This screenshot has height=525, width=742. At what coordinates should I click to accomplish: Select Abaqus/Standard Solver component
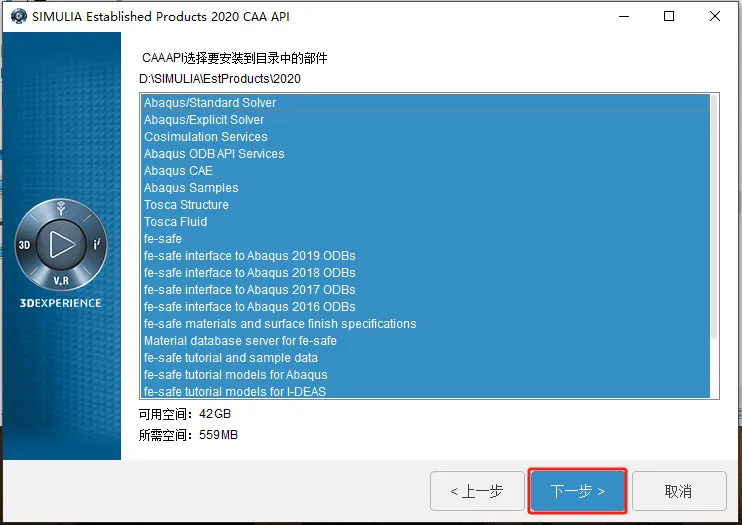425,103
